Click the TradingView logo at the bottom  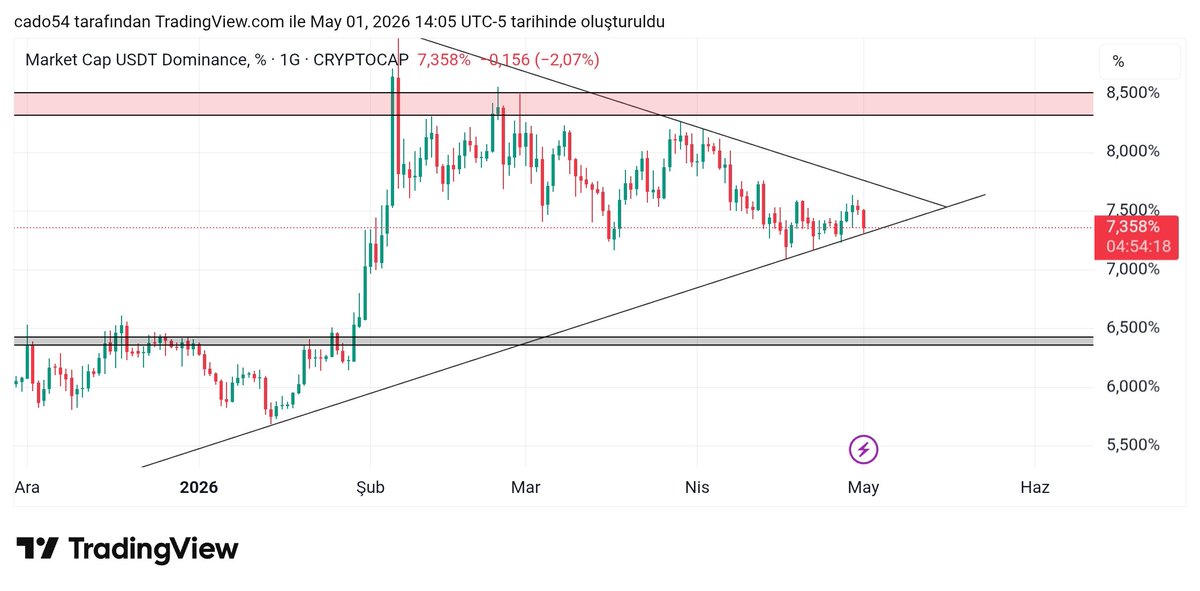coord(127,549)
